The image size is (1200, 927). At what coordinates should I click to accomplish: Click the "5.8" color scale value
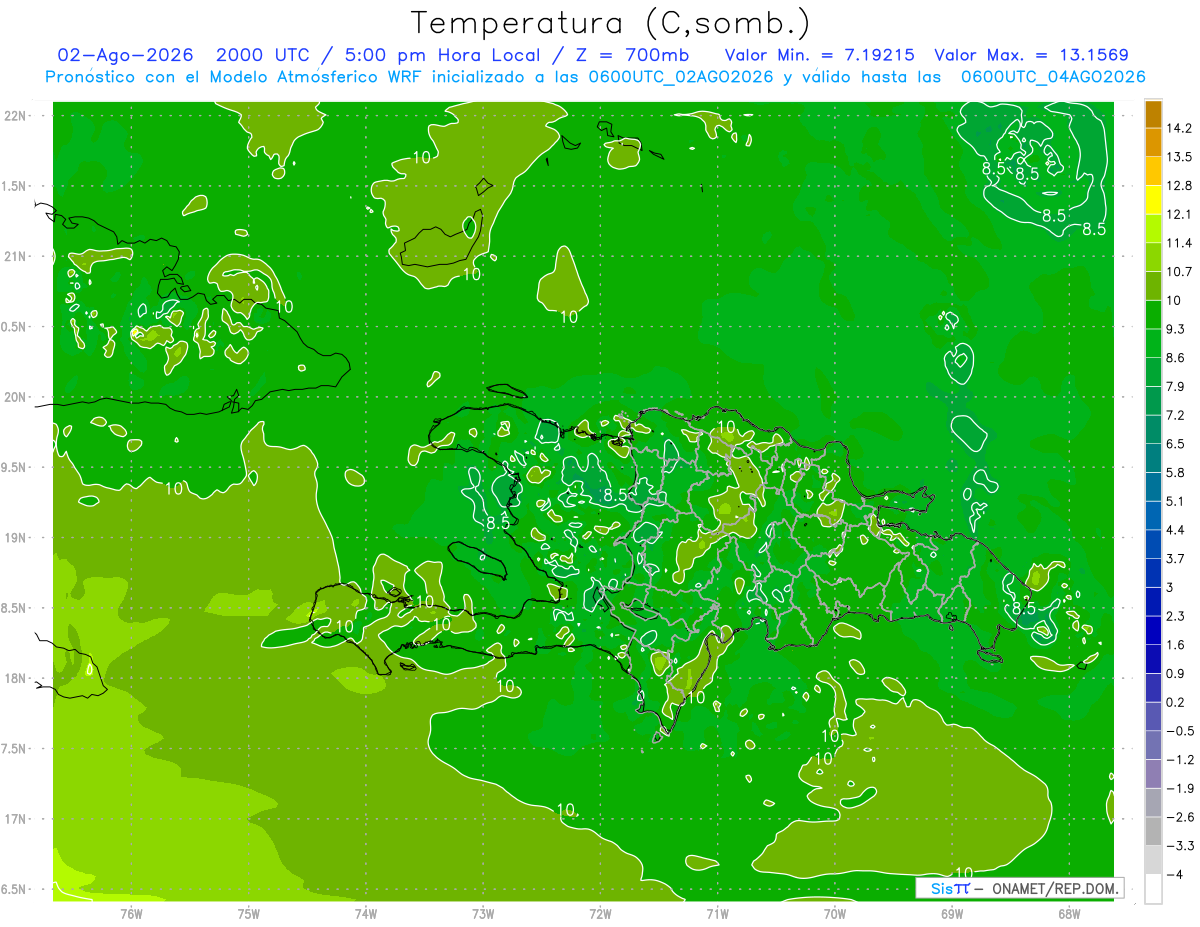tap(1176, 472)
